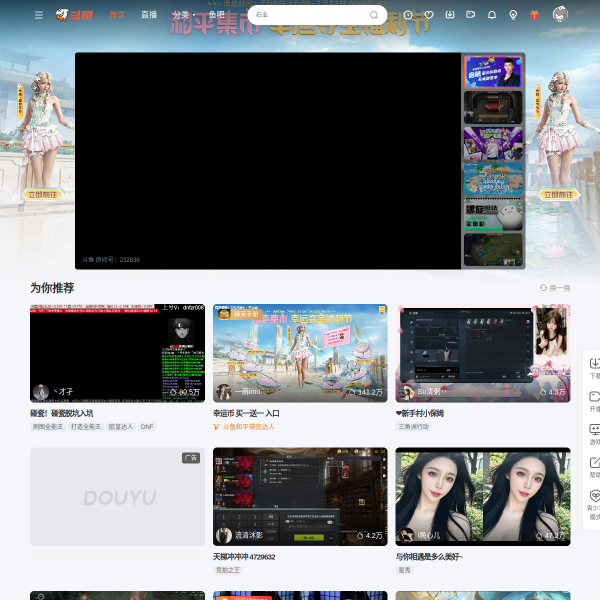Click the header start-streaming camera icon
The width and height of the screenshot is (600, 600).
[471, 15]
